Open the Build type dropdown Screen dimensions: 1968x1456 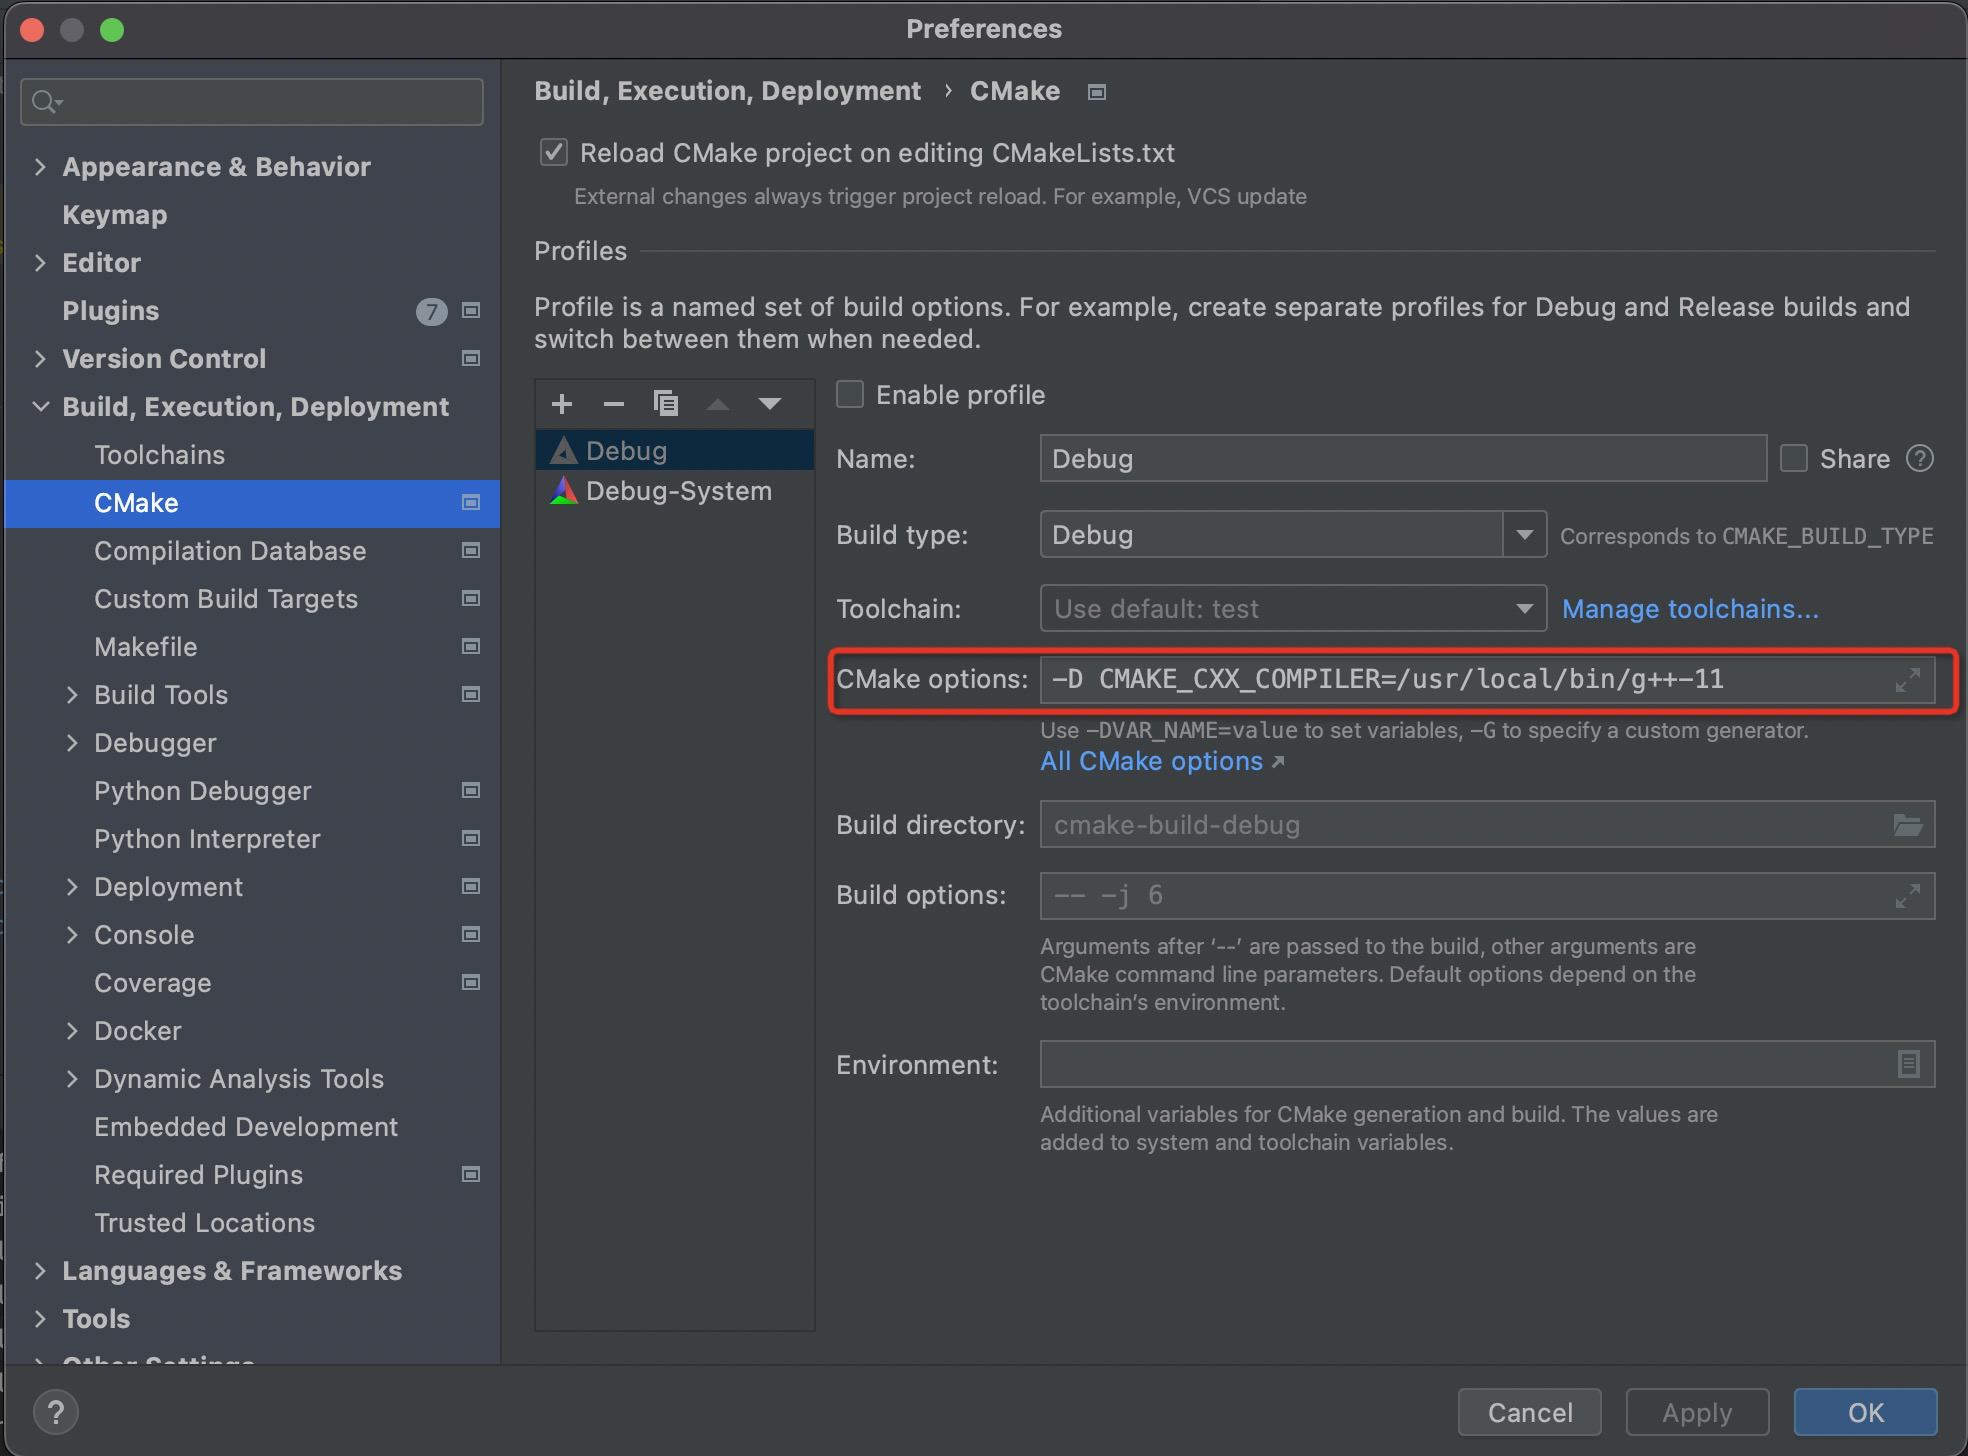1524,535
